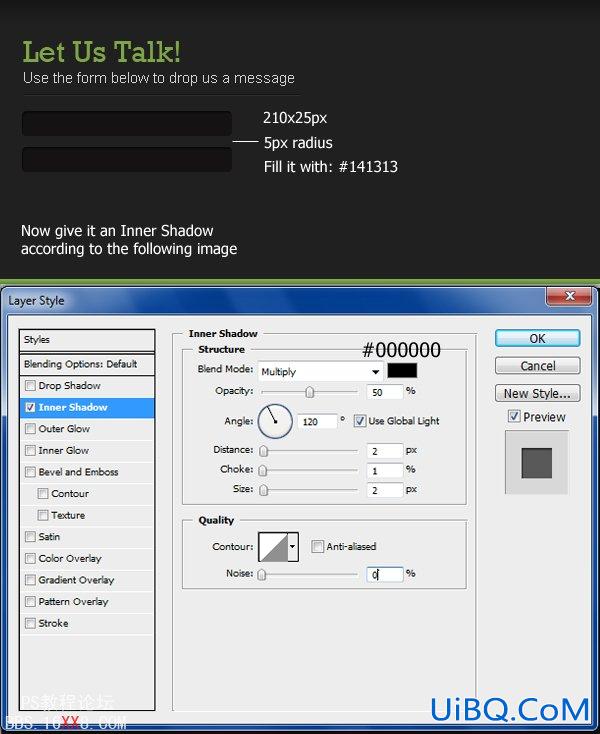Uncheck the Inner Shadow checkbox
Viewport: 600px width, 734px height.
pyautogui.click(x=30, y=407)
